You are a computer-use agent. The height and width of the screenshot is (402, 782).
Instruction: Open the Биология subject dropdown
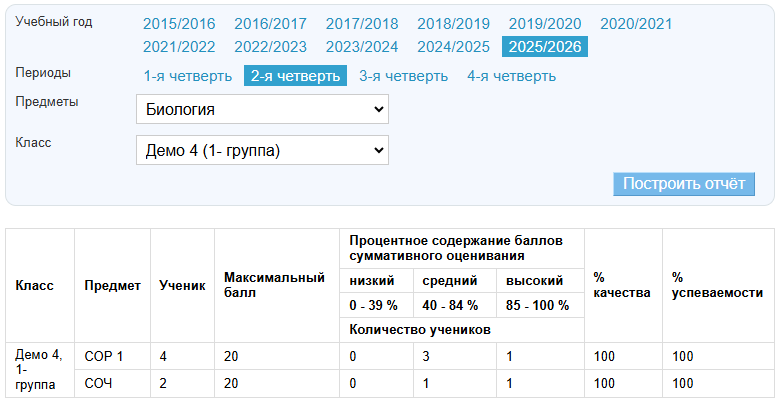262,109
